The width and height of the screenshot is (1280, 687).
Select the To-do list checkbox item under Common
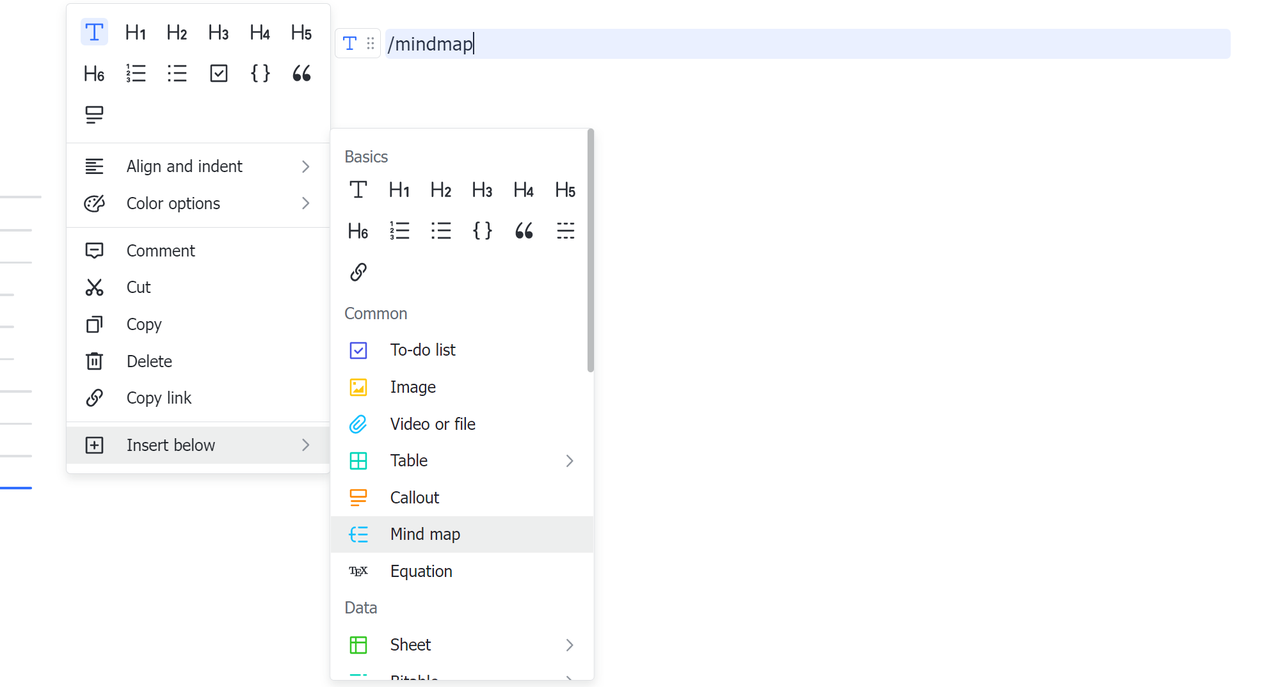[x=422, y=350]
